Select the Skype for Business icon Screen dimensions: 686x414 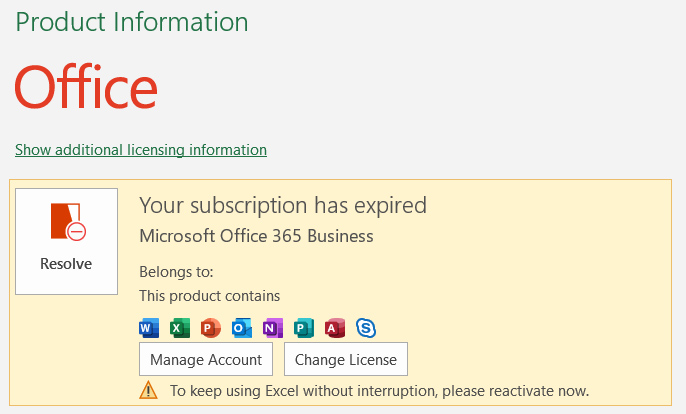click(366, 328)
